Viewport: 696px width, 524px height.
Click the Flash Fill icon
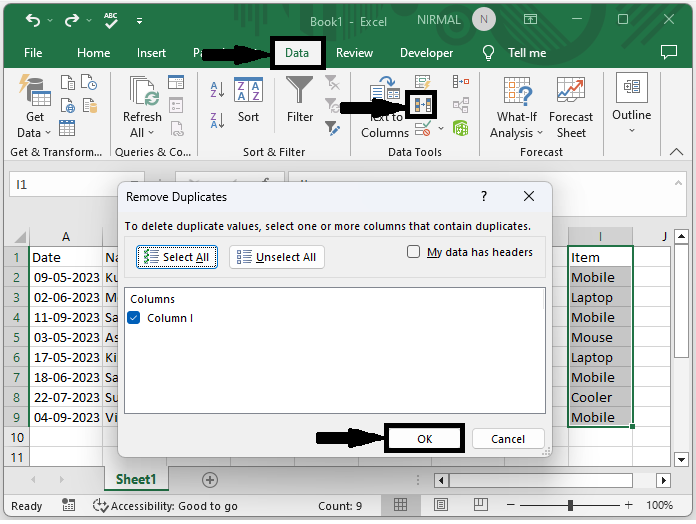point(422,82)
